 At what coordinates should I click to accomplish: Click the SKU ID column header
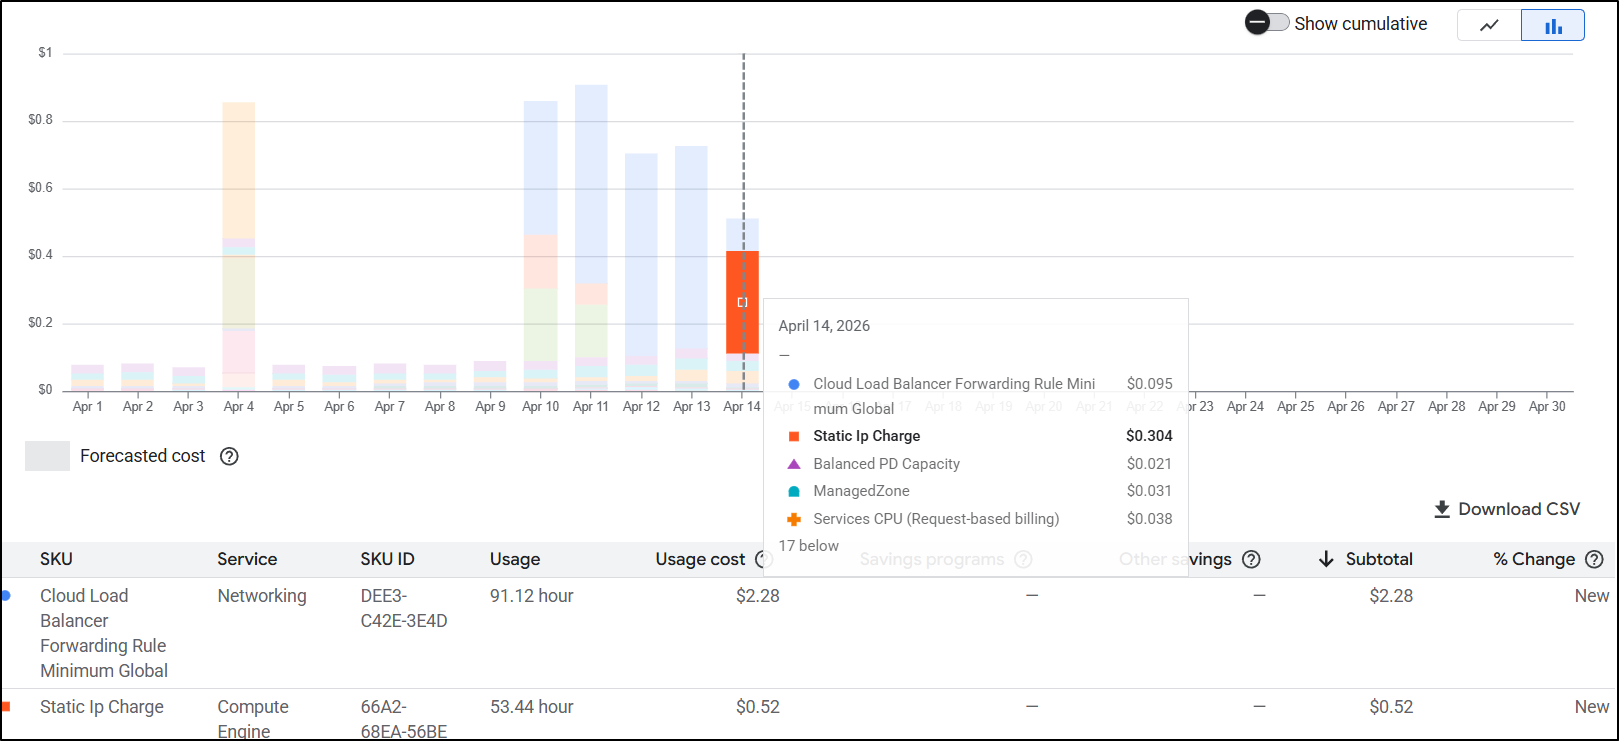tap(387, 559)
